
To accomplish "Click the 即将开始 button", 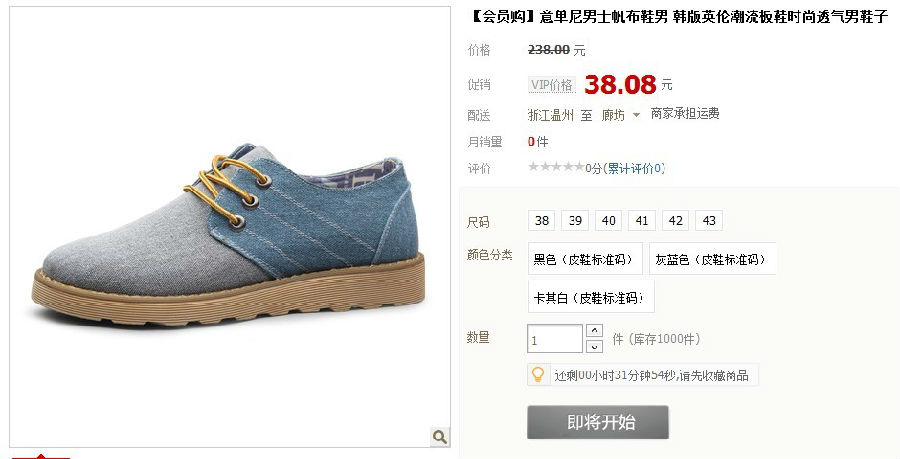I will click(x=598, y=422).
